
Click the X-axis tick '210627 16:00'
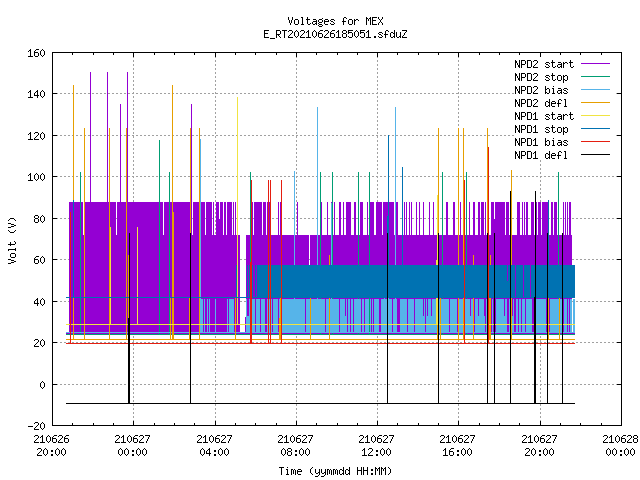458,446
